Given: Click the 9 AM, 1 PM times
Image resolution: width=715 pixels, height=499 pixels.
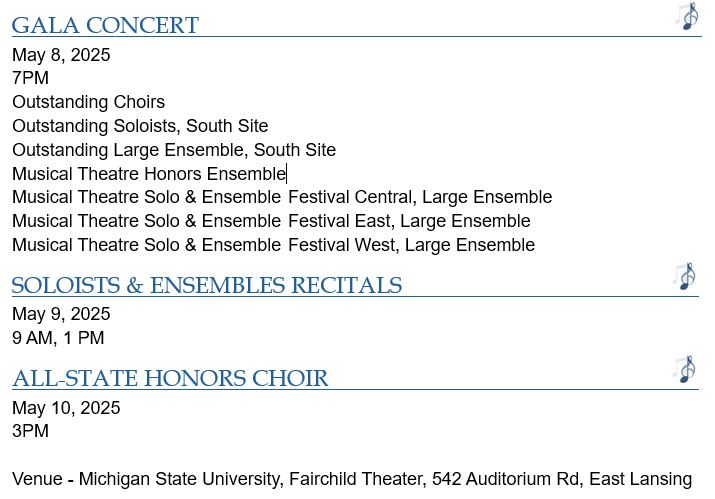Looking at the screenshot, I should (58, 338).
